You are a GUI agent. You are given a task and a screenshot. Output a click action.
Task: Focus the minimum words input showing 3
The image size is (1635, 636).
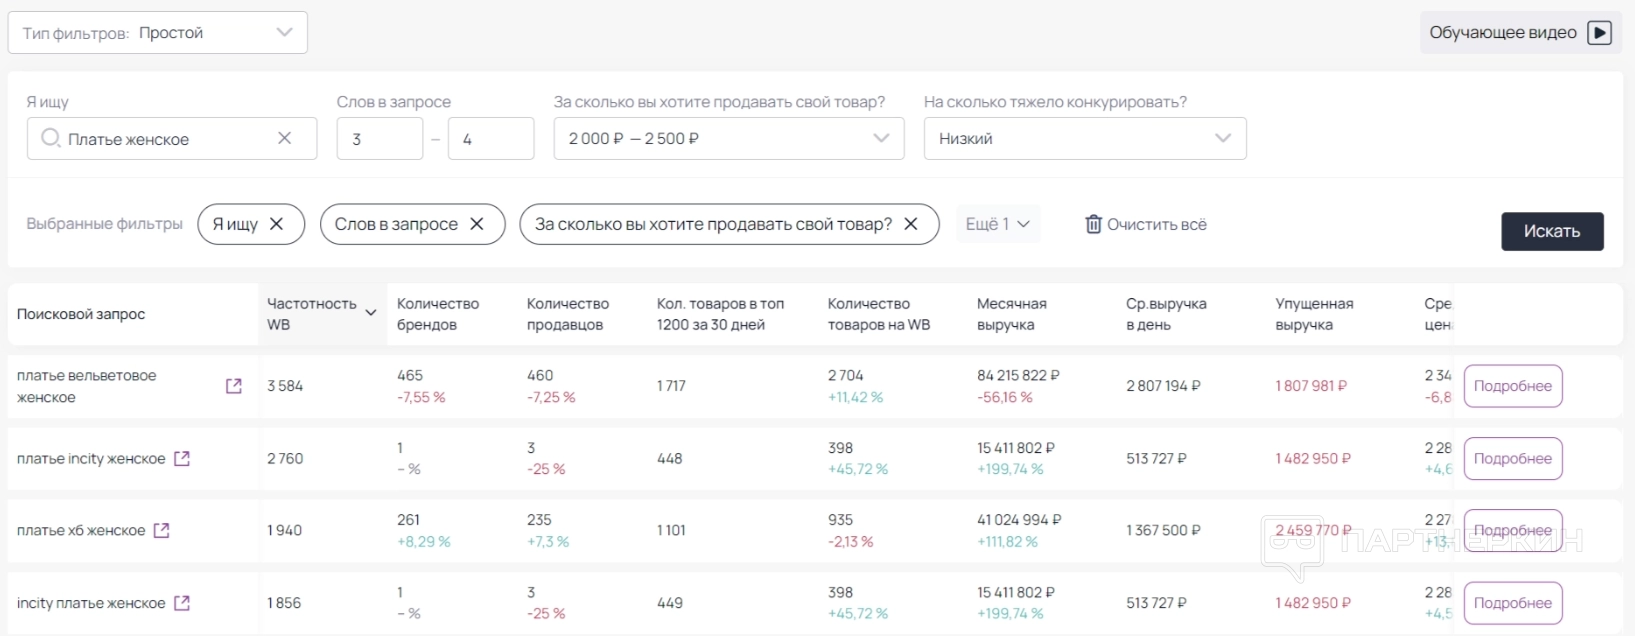click(x=379, y=138)
